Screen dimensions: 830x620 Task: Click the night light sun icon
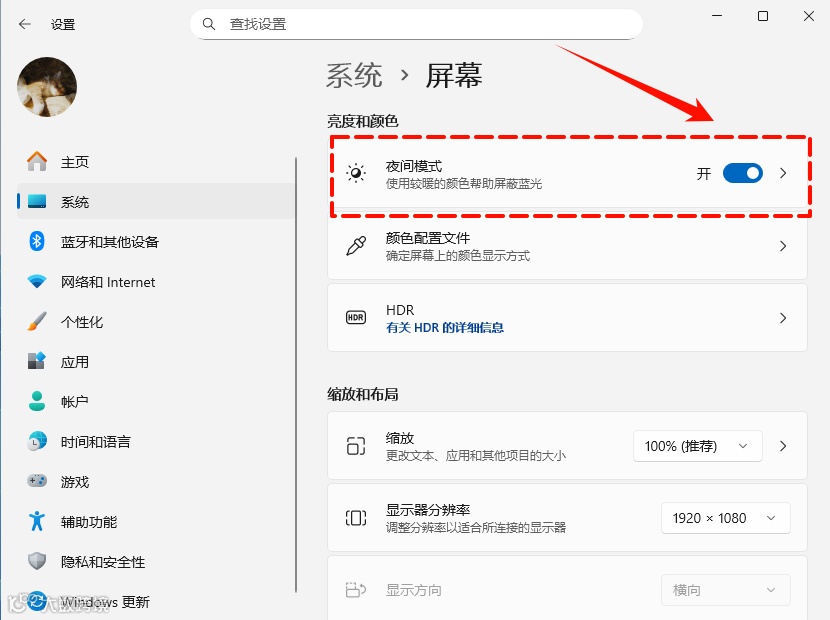coord(356,173)
